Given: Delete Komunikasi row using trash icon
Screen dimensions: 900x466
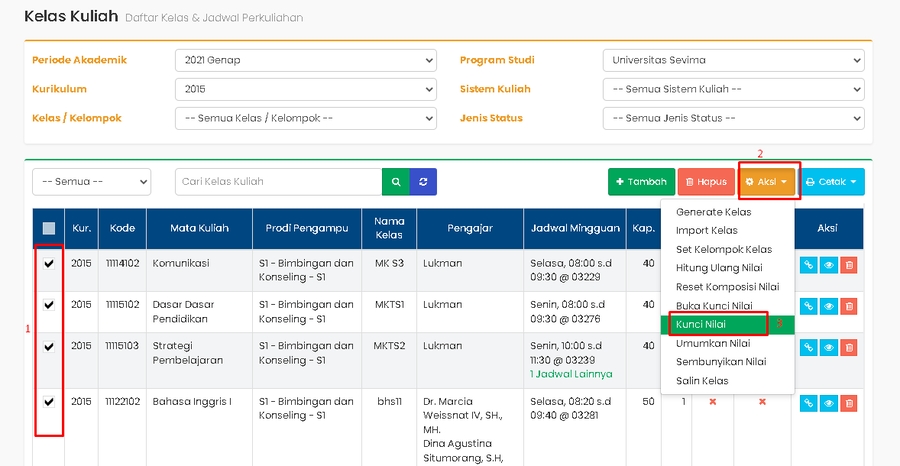Looking at the screenshot, I should point(848,264).
